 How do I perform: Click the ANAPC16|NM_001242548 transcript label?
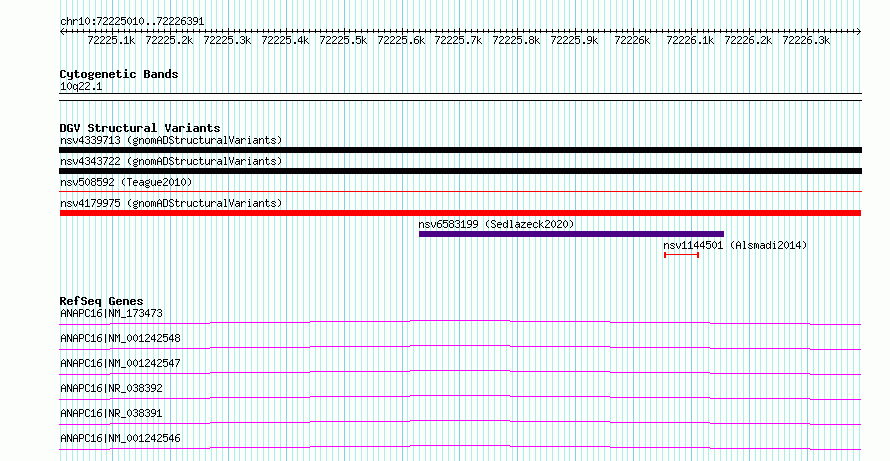120,338
